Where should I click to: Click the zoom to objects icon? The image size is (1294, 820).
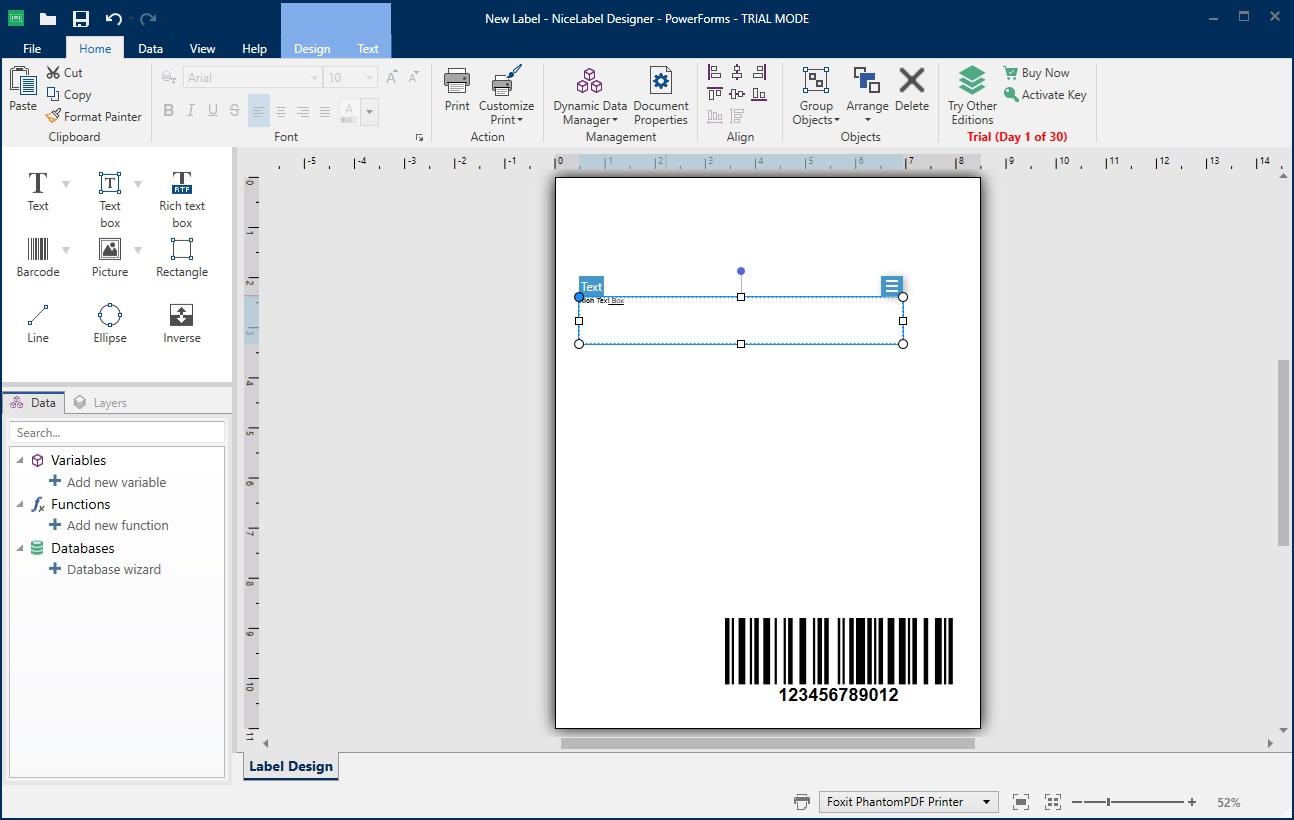click(x=1053, y=802)
